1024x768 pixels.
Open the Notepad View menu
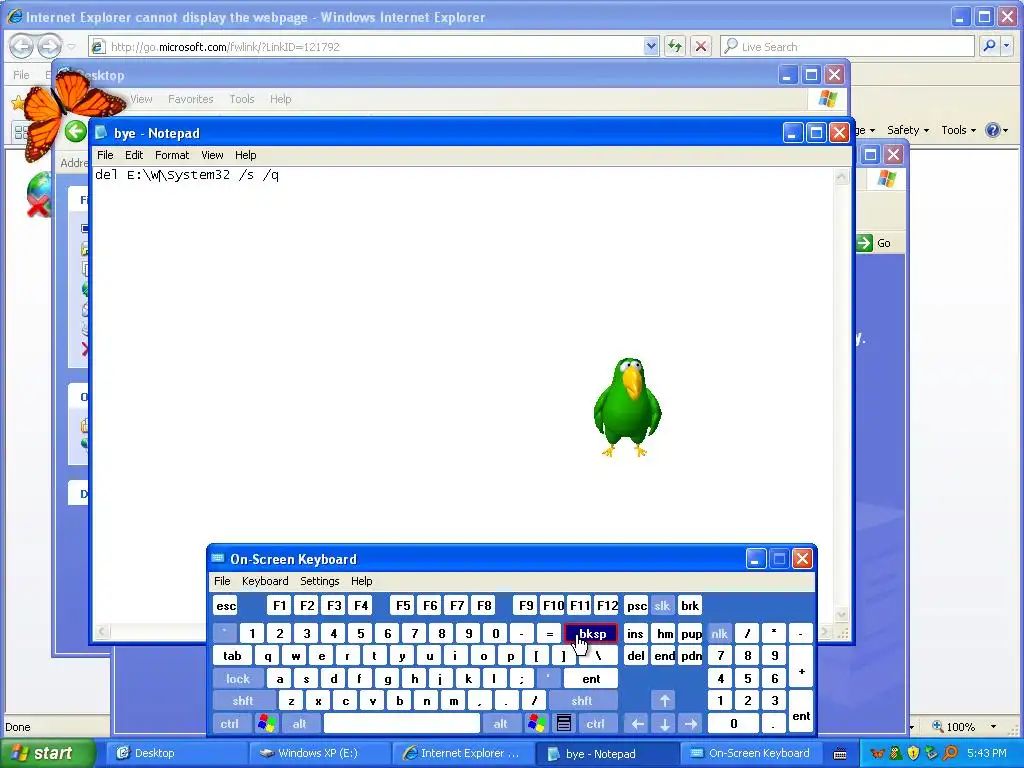tap(212, 155)
